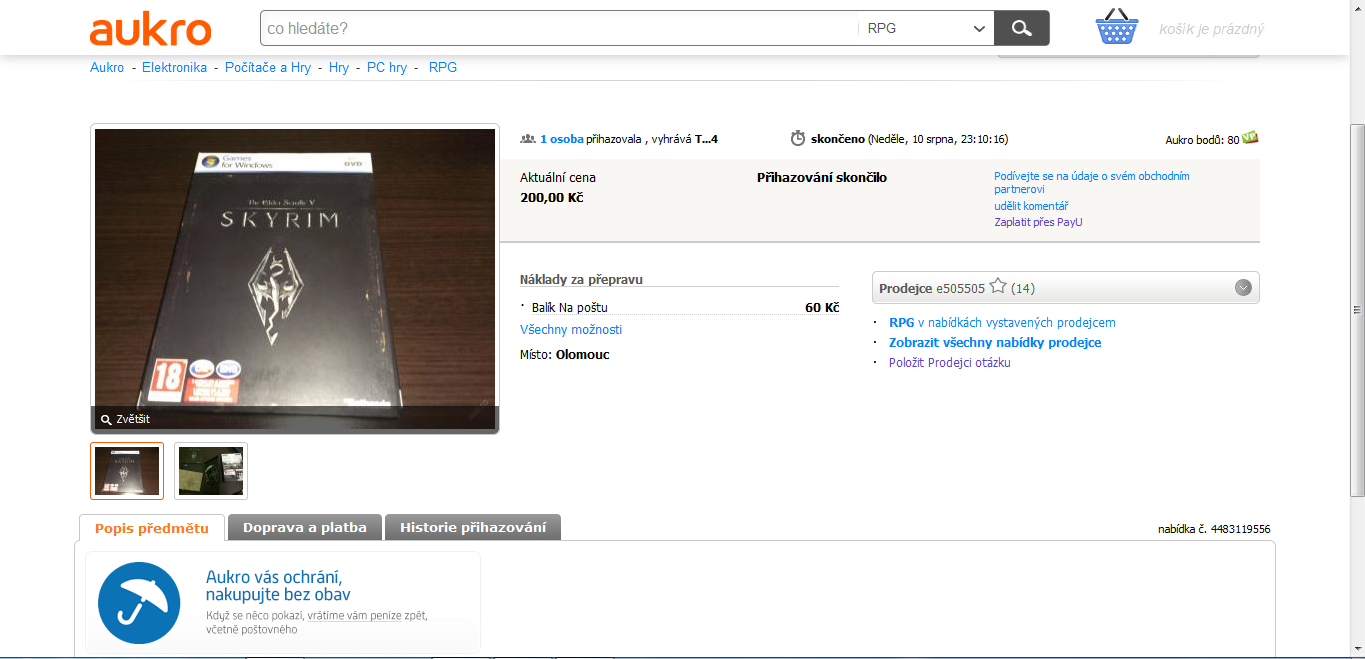Click the bidders people icon

pos(527,139)
